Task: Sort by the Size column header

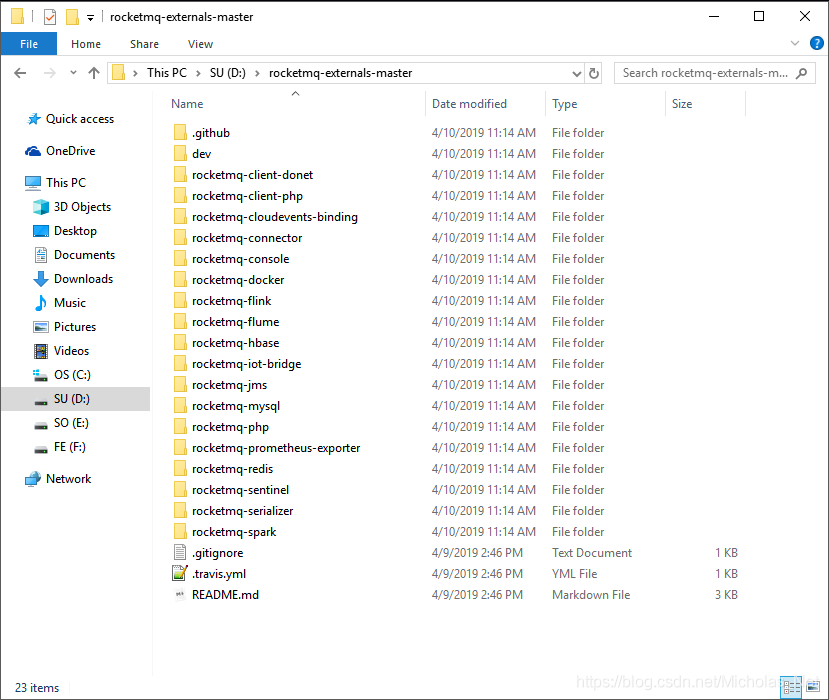Action: click(x=682, y=104)
